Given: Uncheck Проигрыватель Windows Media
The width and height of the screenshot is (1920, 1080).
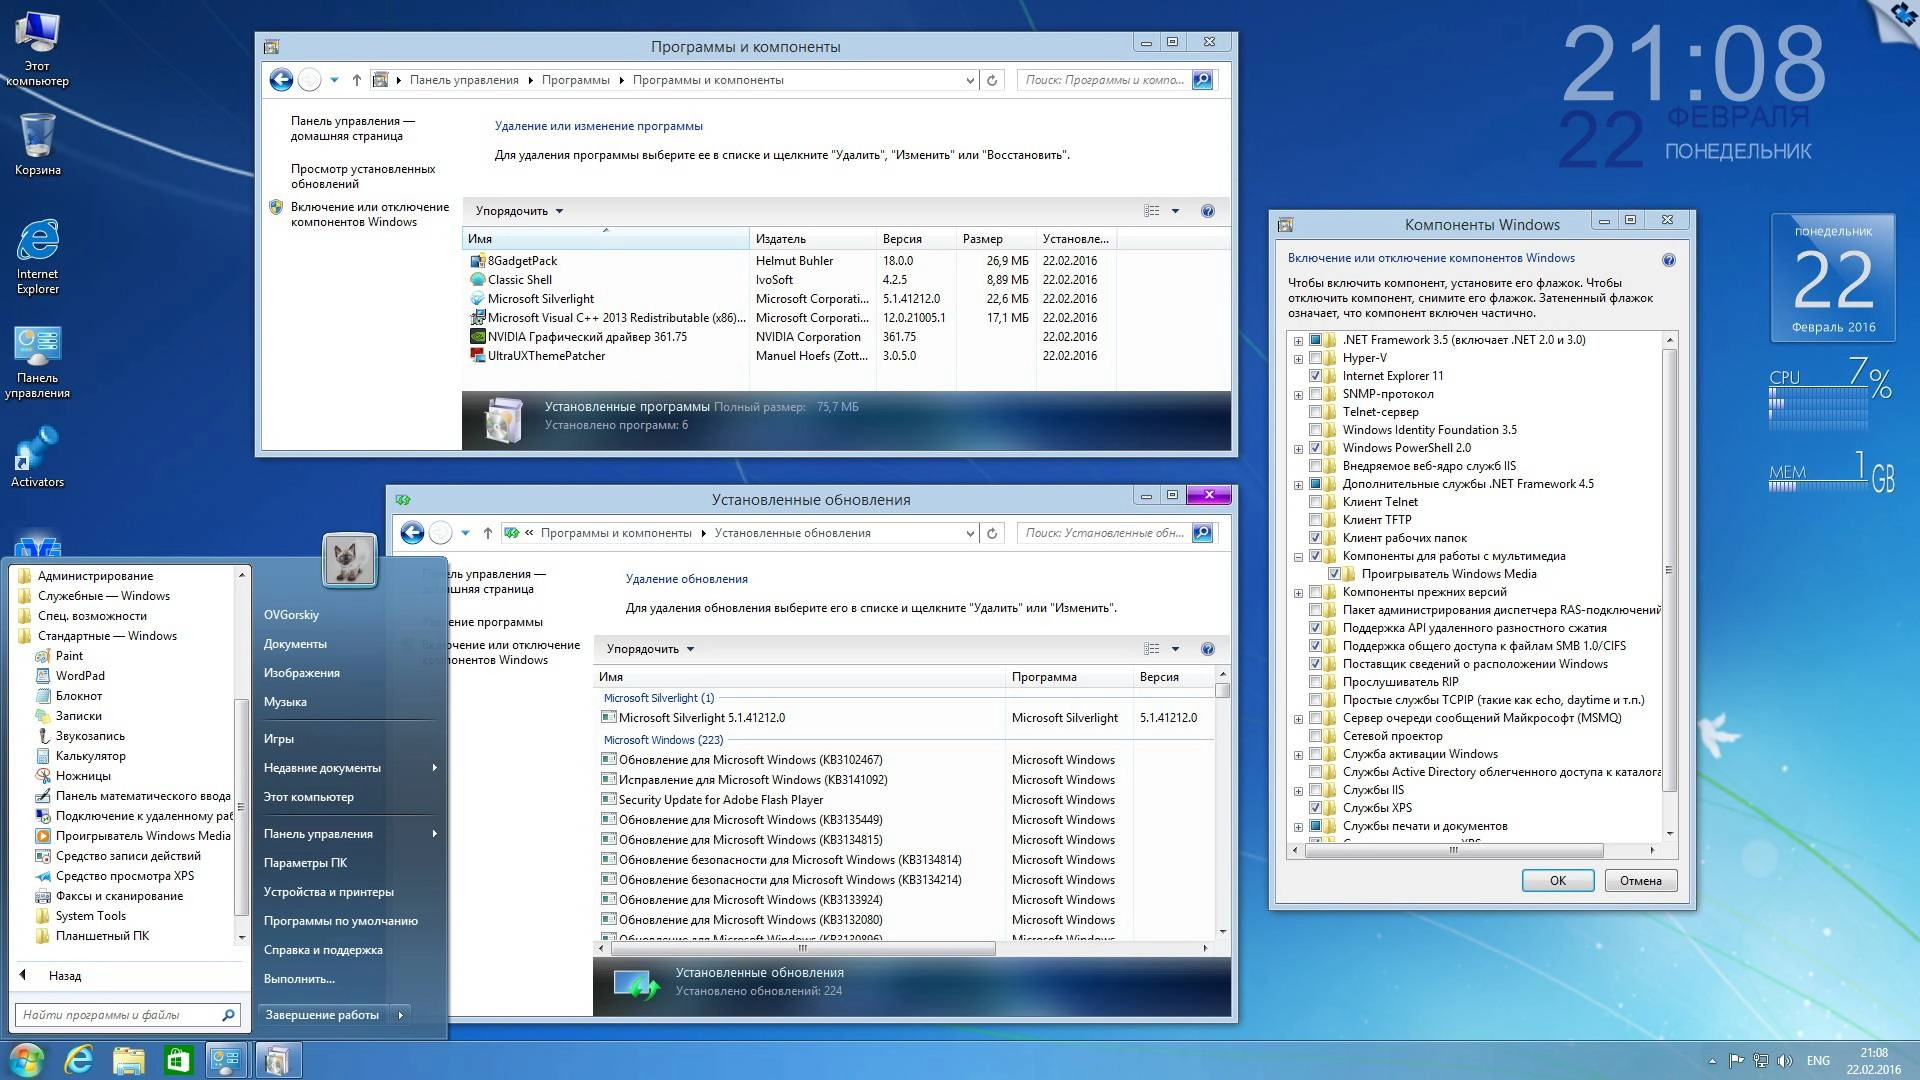Looking at the screenshot, I should pyautogui.click(x=1336, y=573).
